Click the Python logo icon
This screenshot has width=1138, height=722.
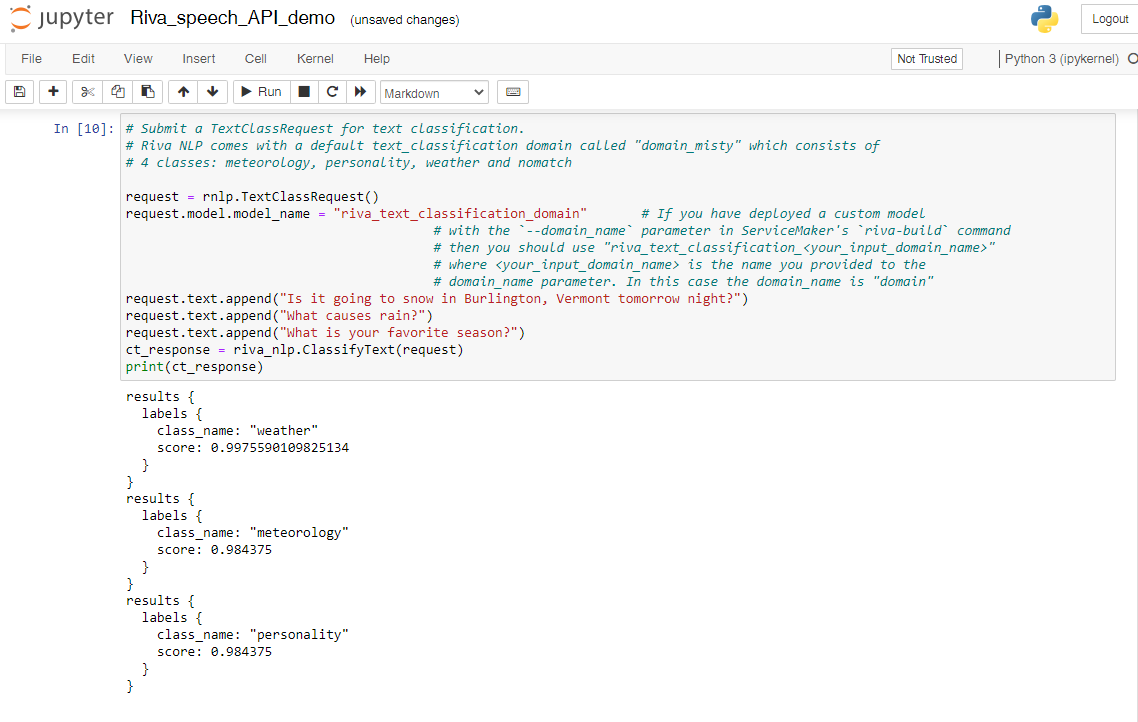click(1044, 19)
